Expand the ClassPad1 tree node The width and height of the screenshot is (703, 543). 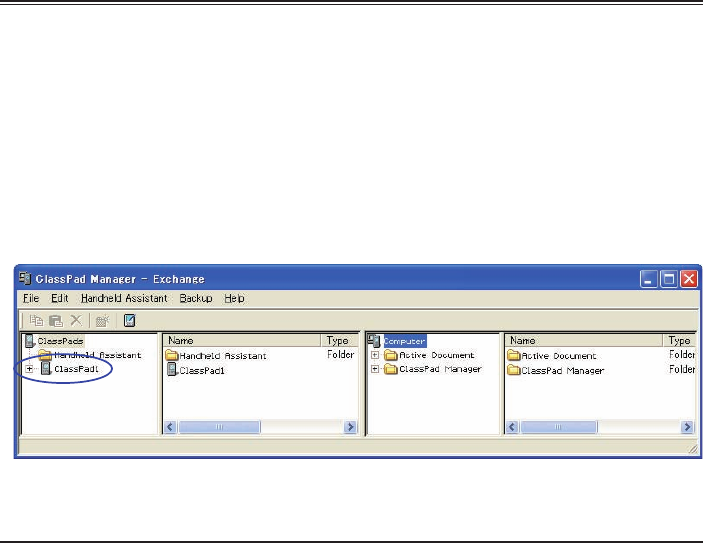29,369
